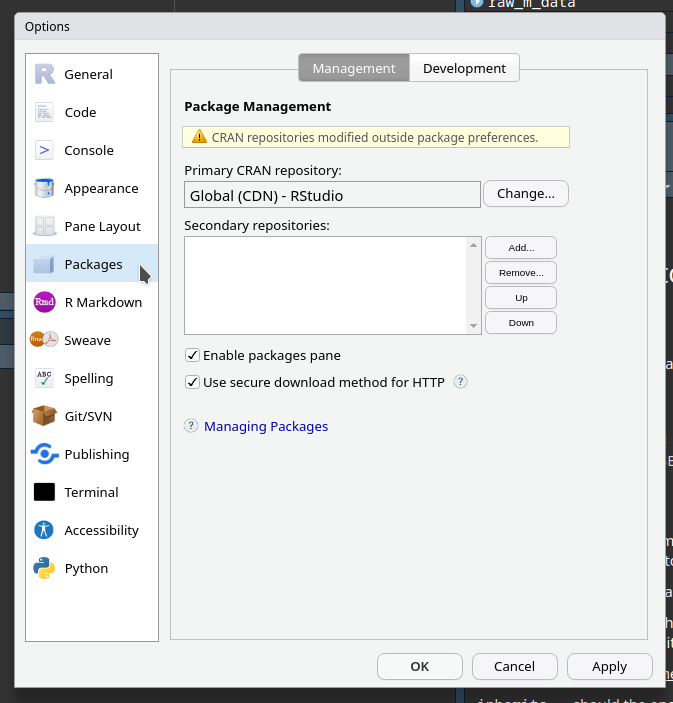
Task: Click the help icon beside secure download option
Action: coord(460,382)
